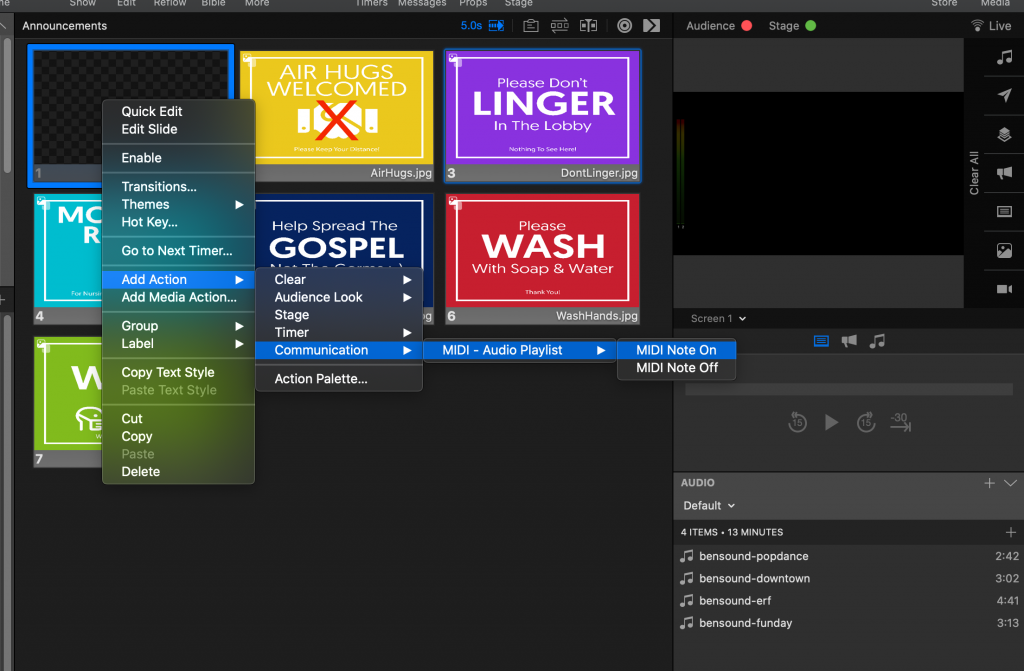
Task: Select the Video Input camera icon in sidebar
Action: coord(1004,289)
